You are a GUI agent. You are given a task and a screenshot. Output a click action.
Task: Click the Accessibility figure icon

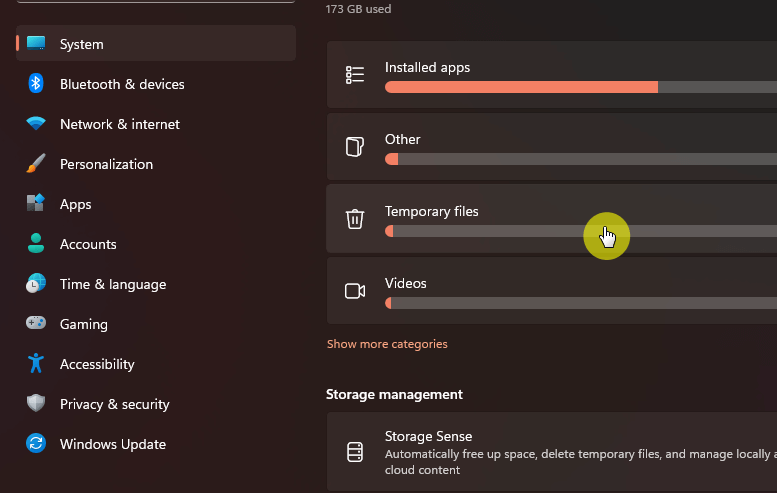pos(36,363)
